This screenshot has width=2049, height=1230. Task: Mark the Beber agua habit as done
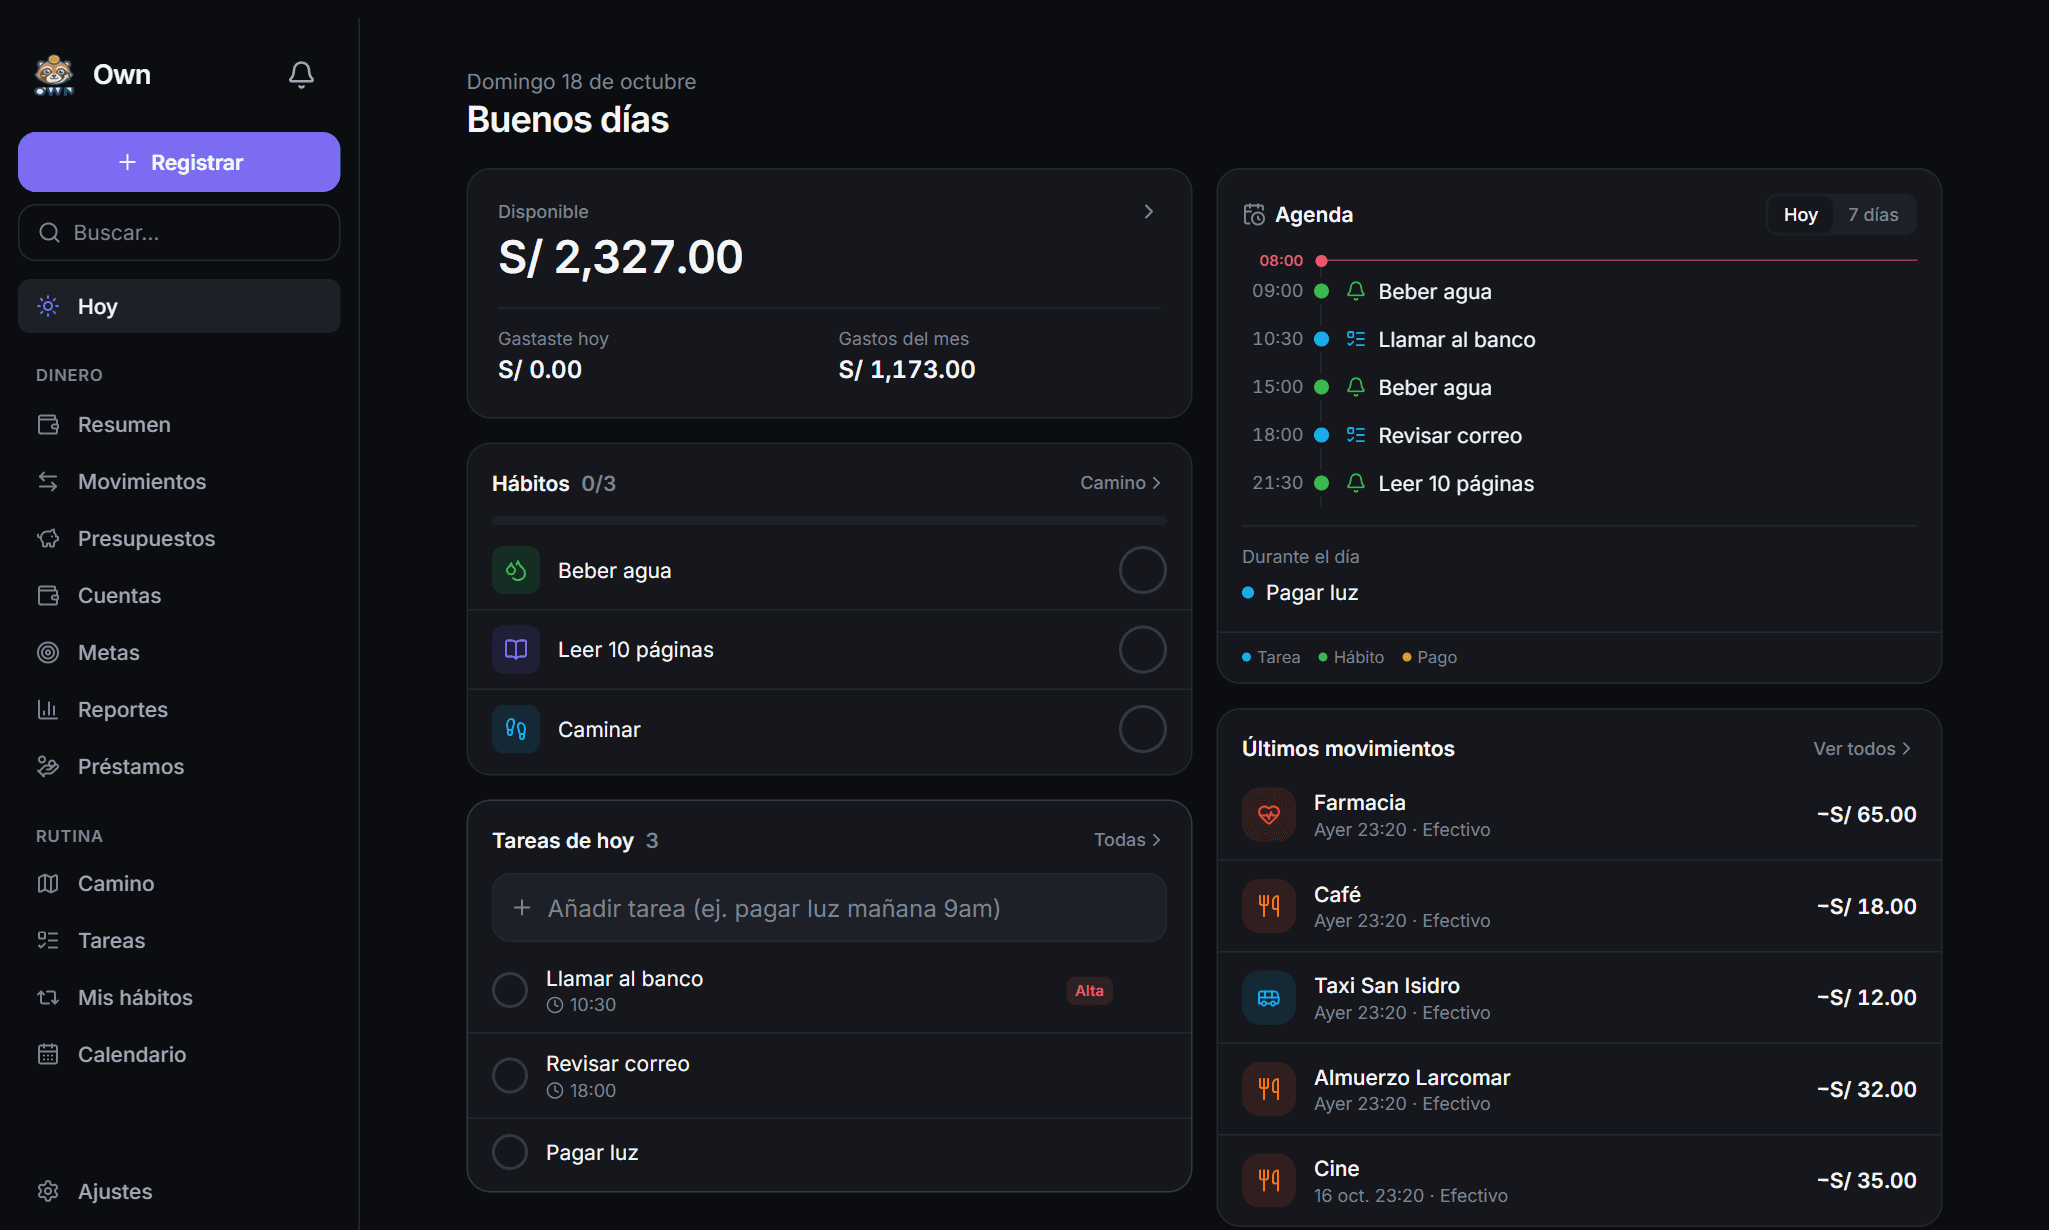[x=1142, y=570]
